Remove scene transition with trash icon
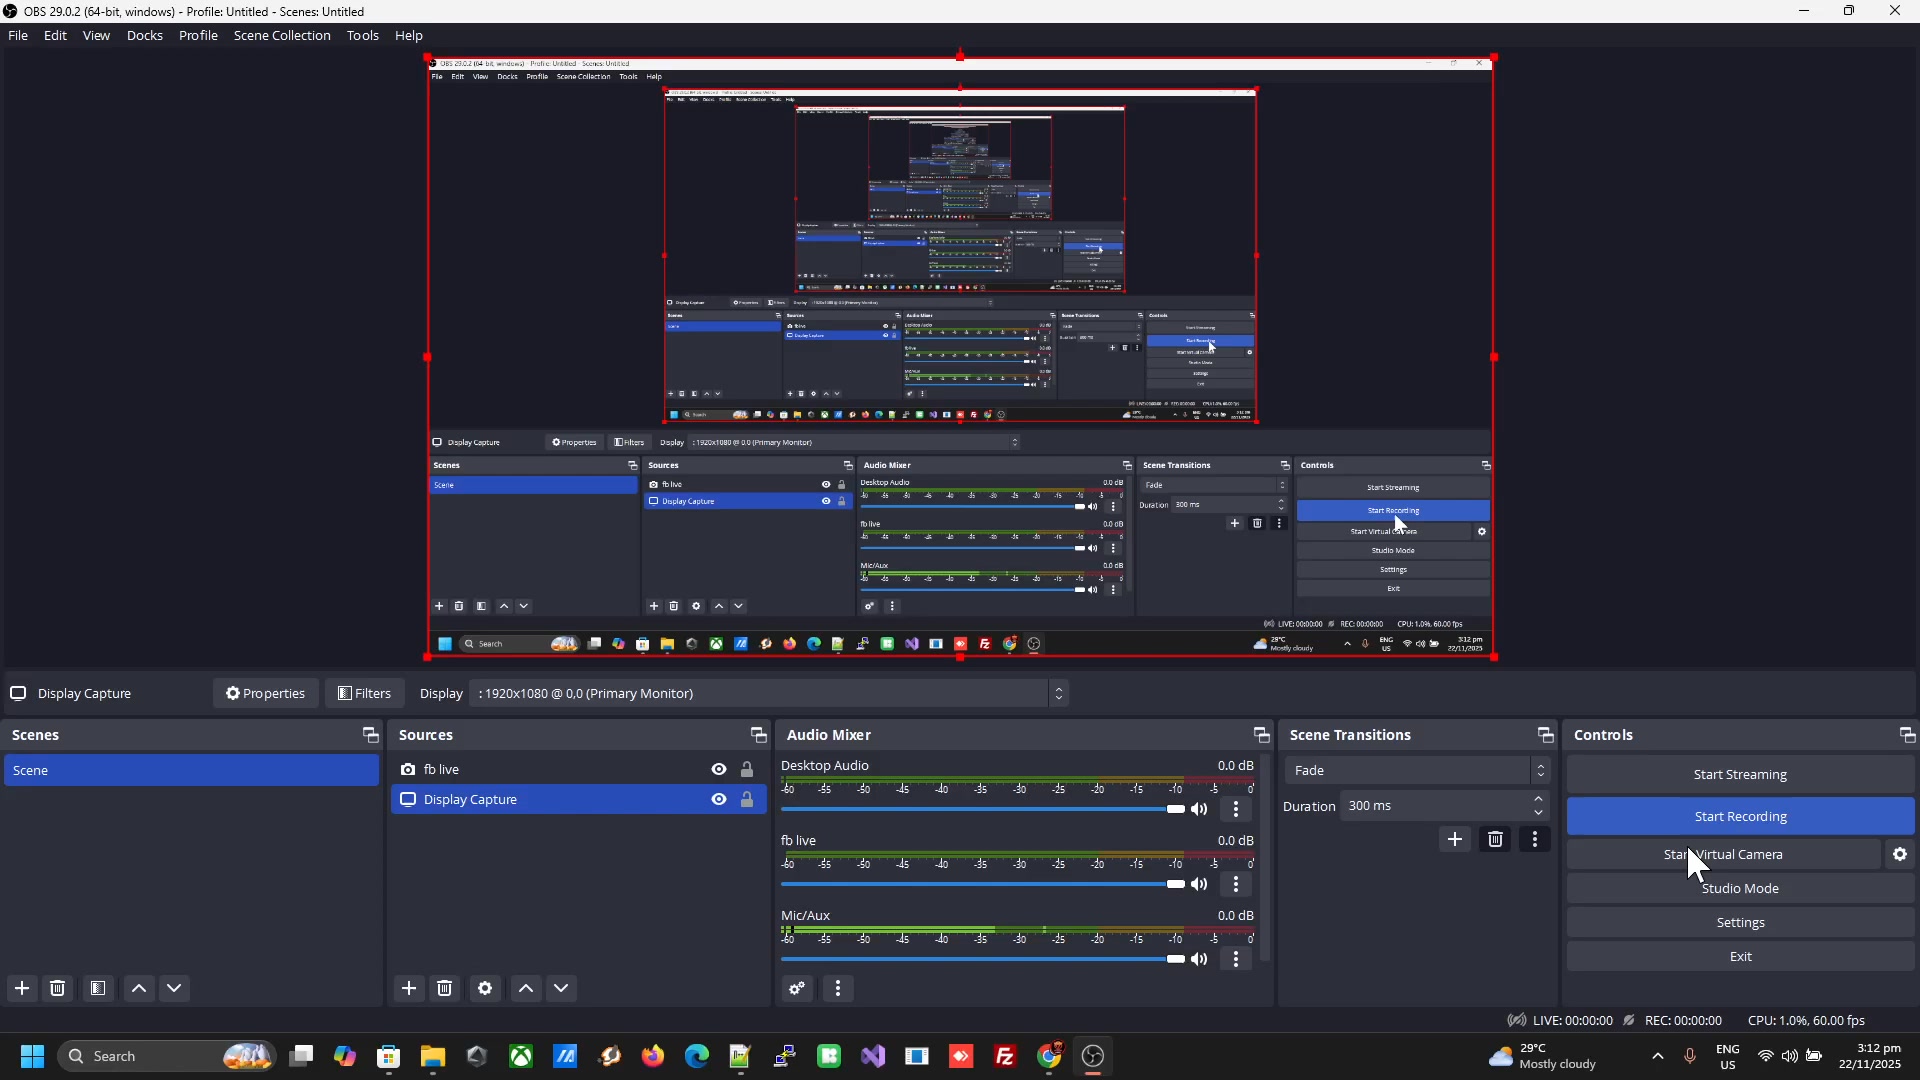This screenshot has height=1080, width=1920. pyautogui.click(x=1495, y=839)
